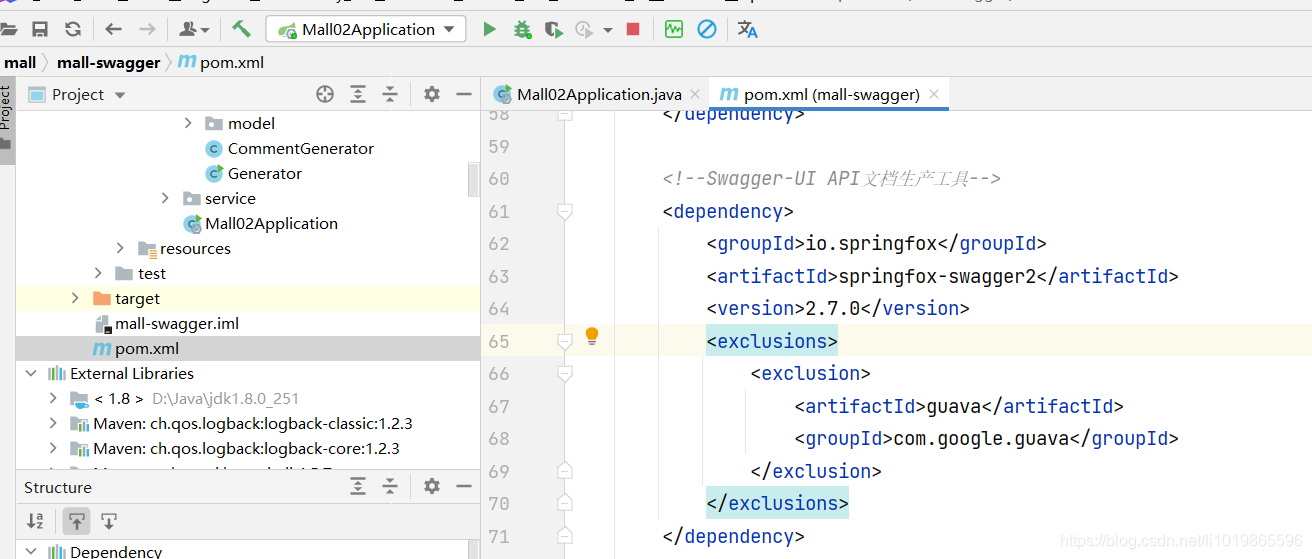Run Mall02Application with green play button
1312x559 pixels.
489,29
